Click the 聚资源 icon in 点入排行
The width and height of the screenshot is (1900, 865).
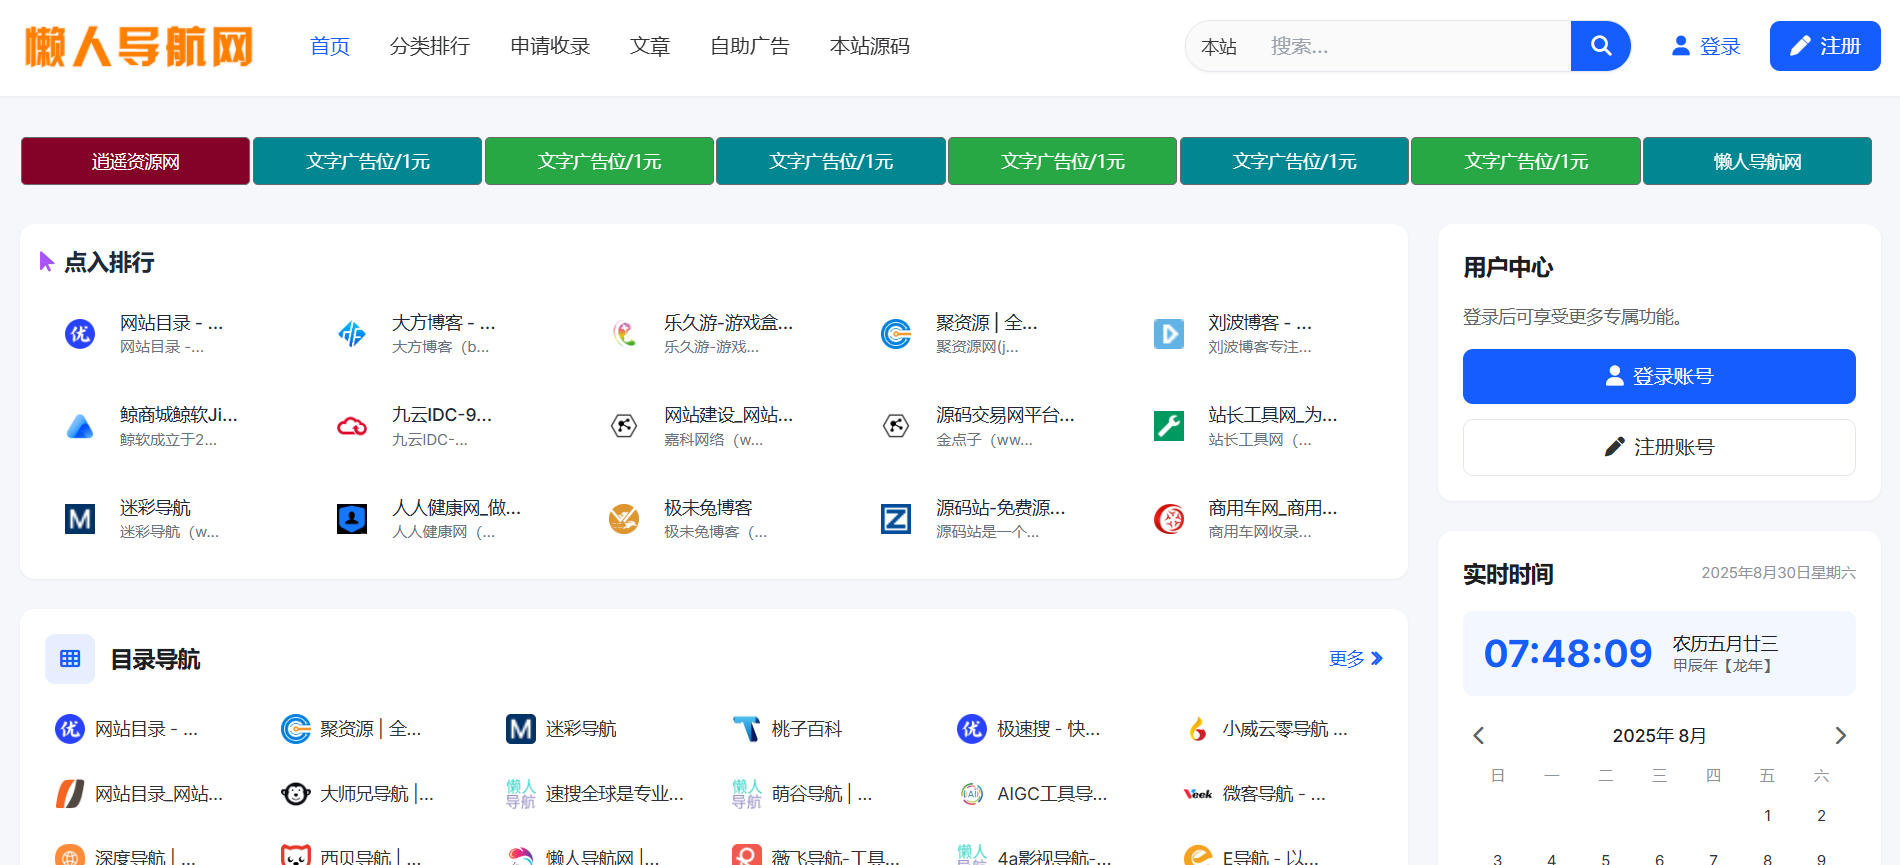[896, 334]
